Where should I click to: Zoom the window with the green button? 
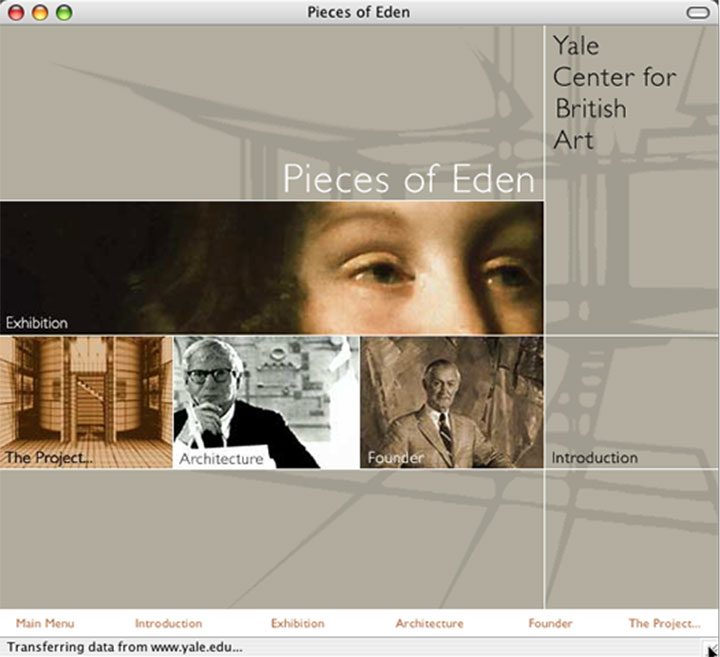point(64,12)
